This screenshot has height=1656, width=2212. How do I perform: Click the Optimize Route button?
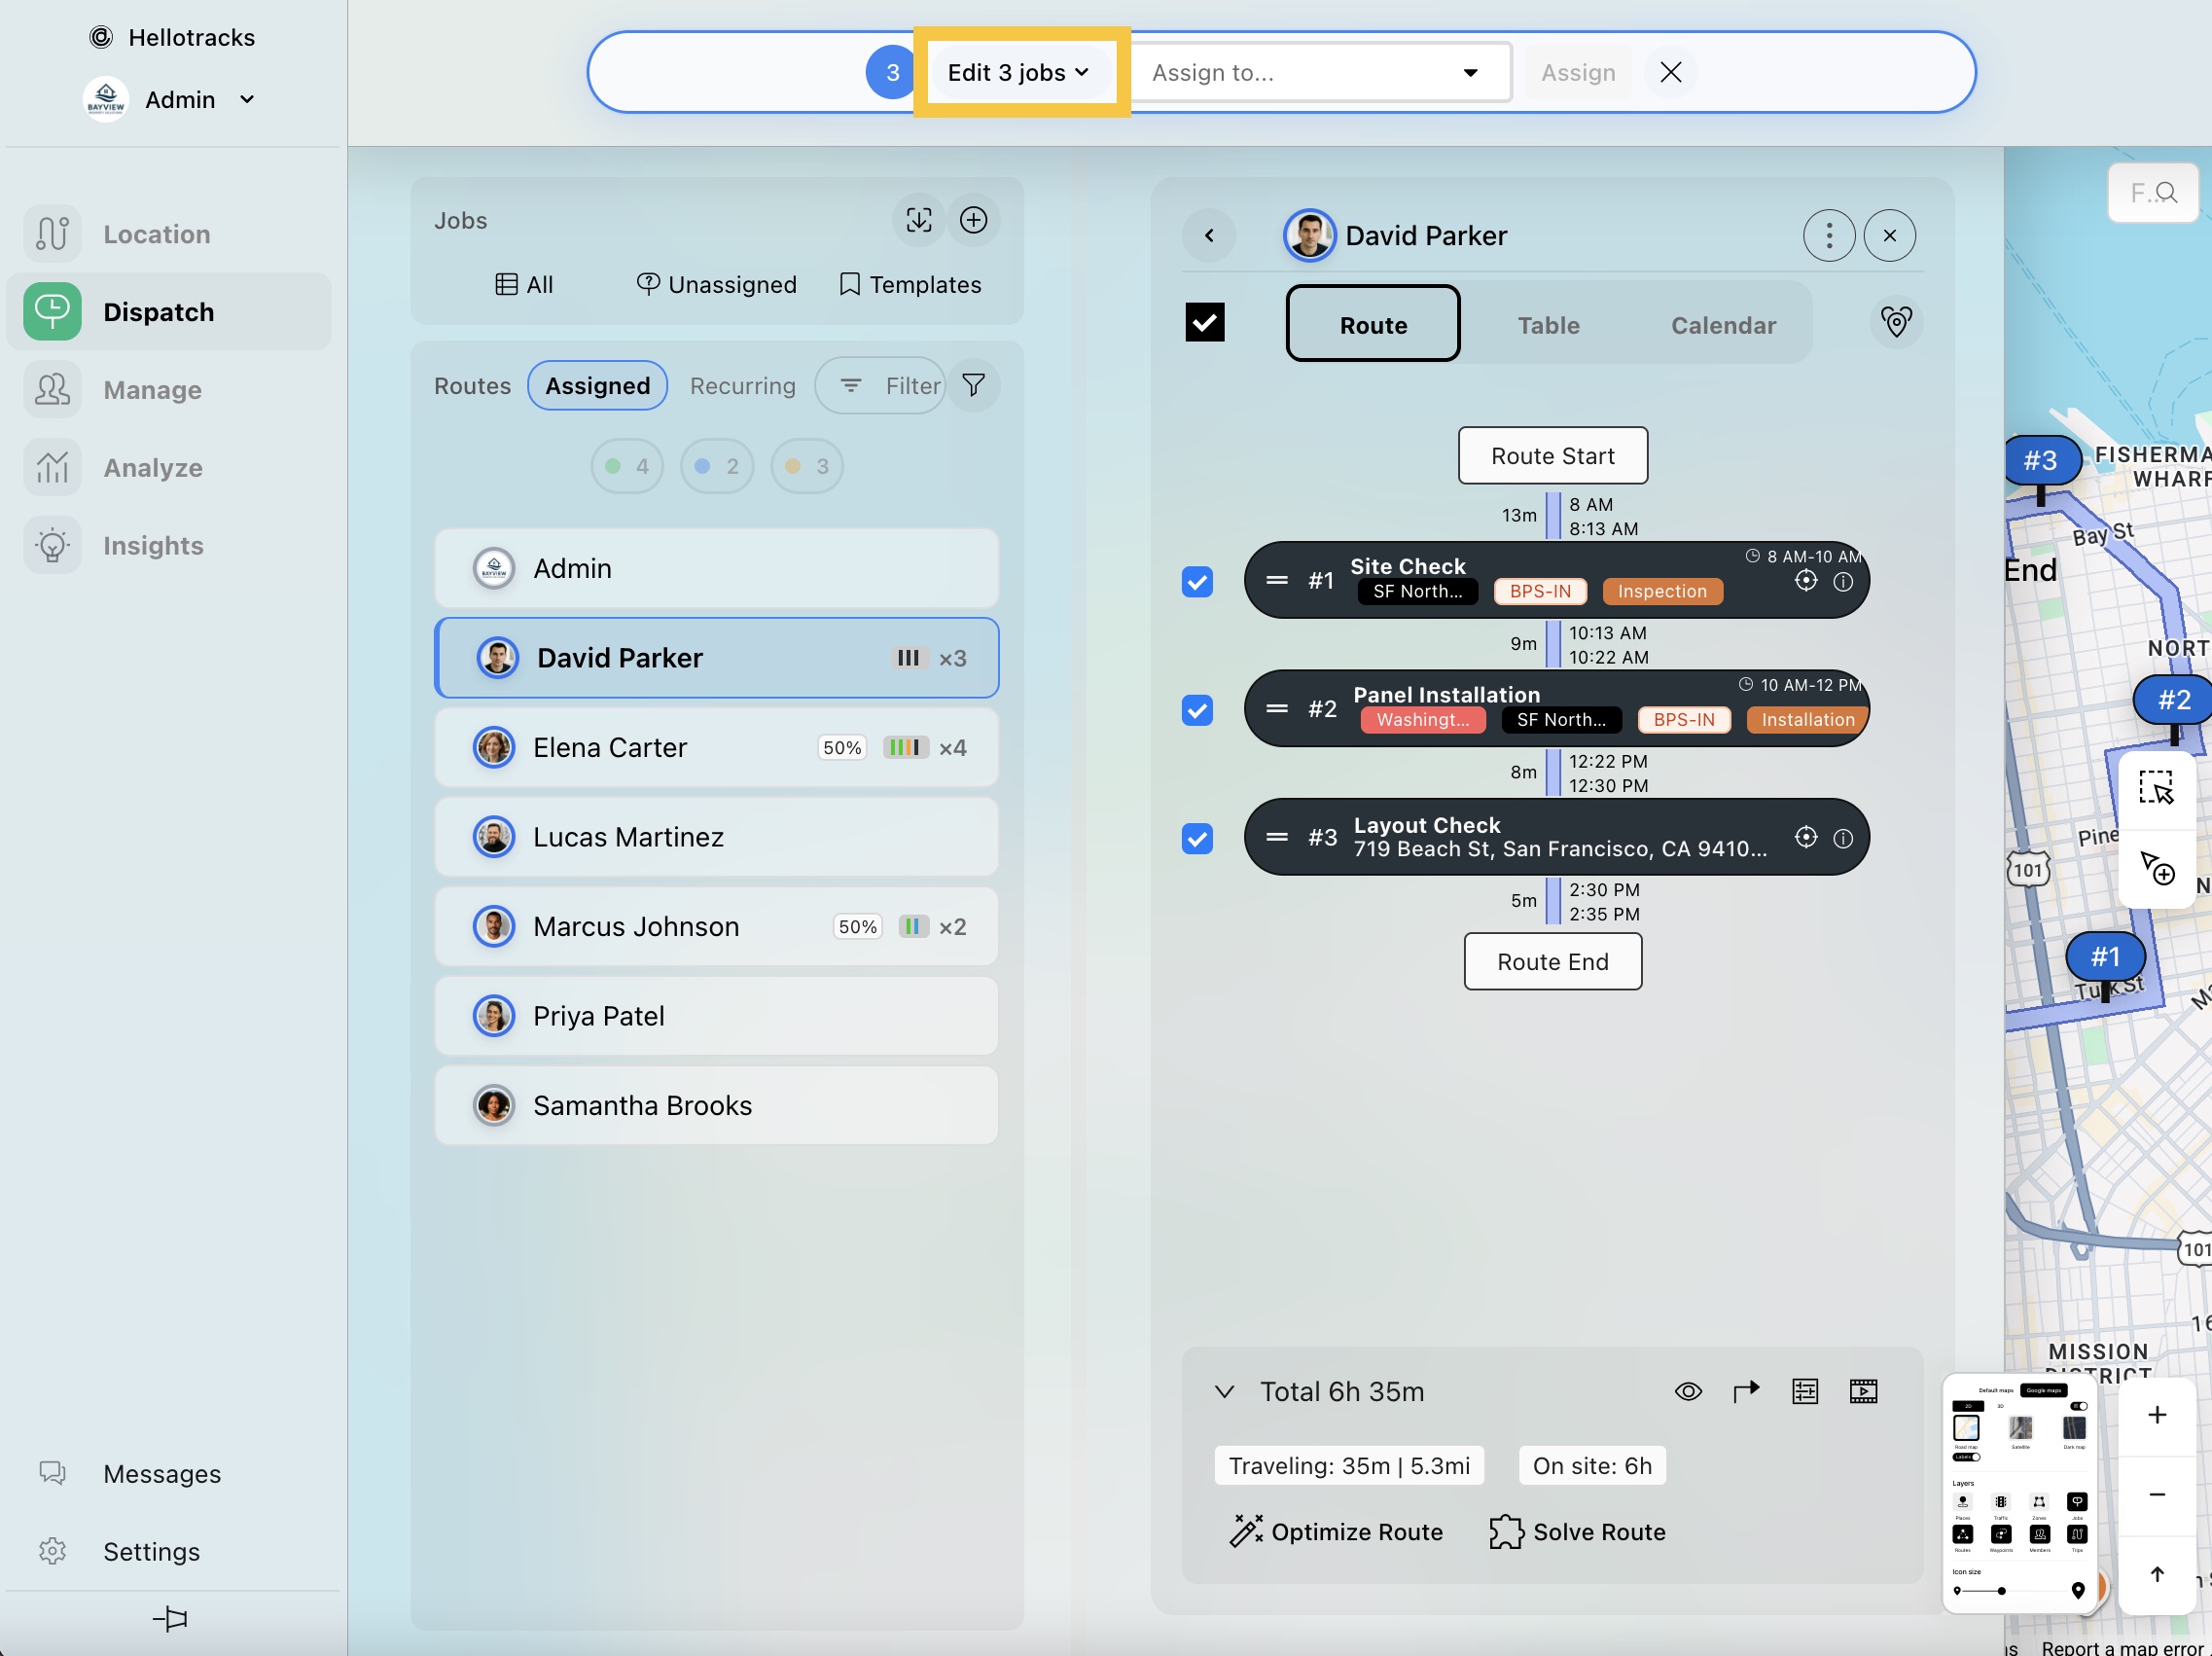(x=1336, y=1531)
